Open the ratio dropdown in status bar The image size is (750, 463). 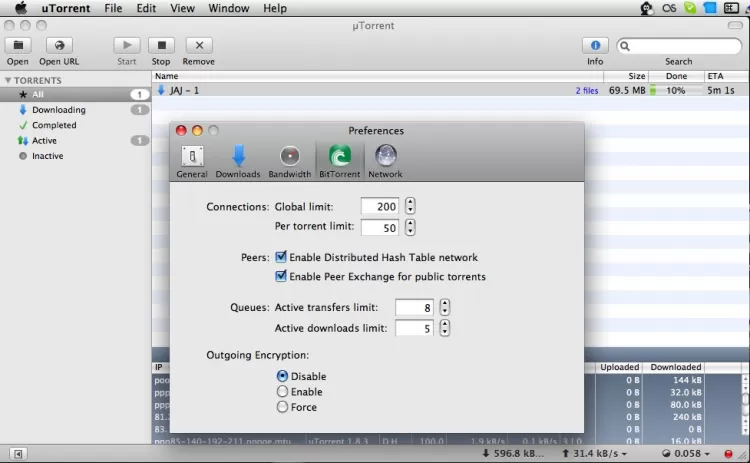click(707, 453)
